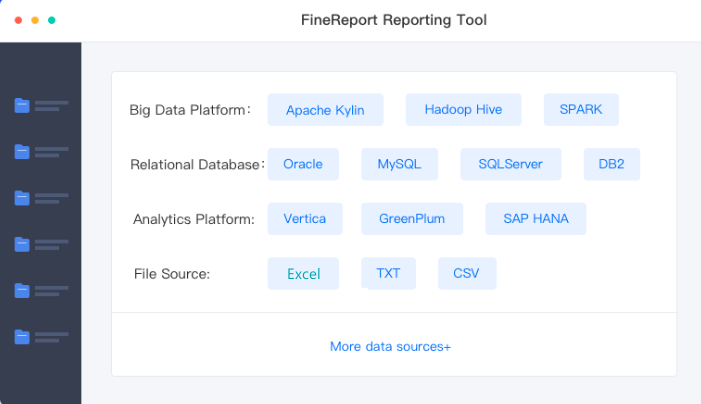
Task: Choose the Hadoop Hive platform
Action: (463, 110)
